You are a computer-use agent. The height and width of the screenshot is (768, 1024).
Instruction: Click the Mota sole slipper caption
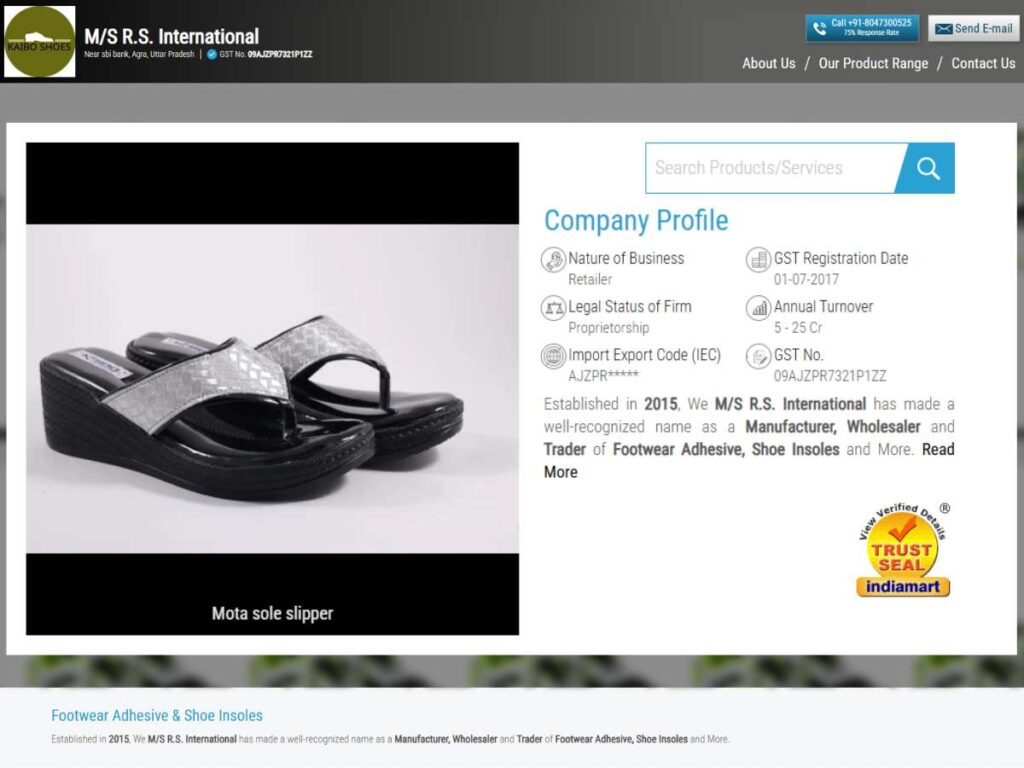pyautogui.click(x=272, y=613)
